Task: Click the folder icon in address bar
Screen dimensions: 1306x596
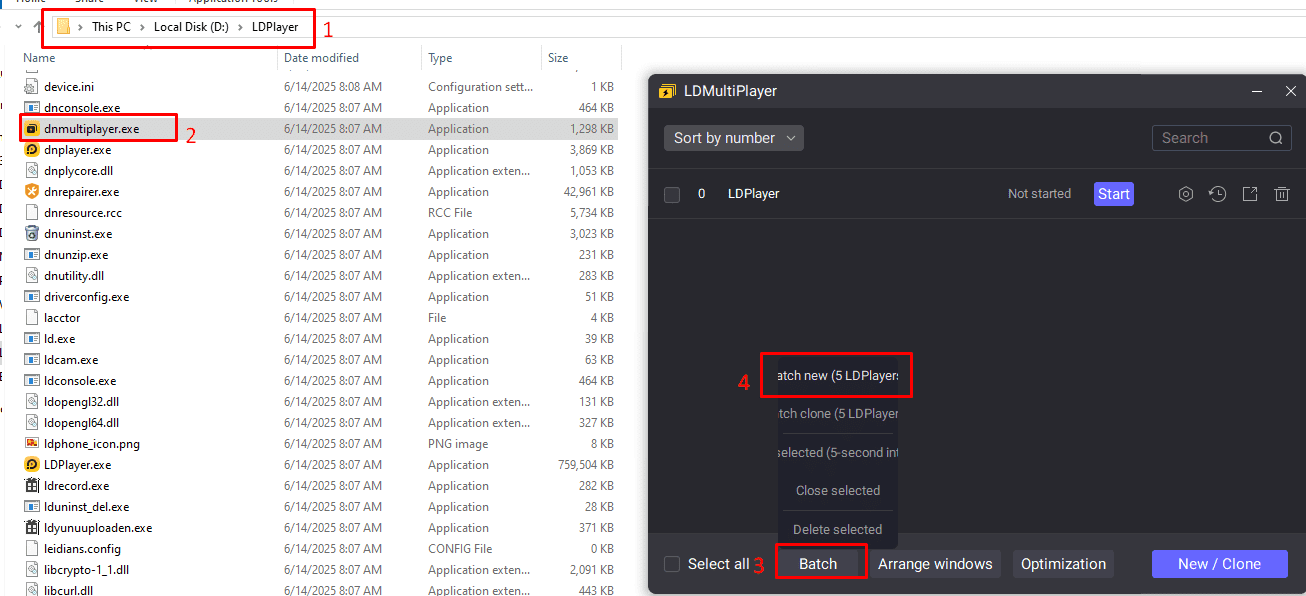Action: pyautogui.click(x=63, y=27)
